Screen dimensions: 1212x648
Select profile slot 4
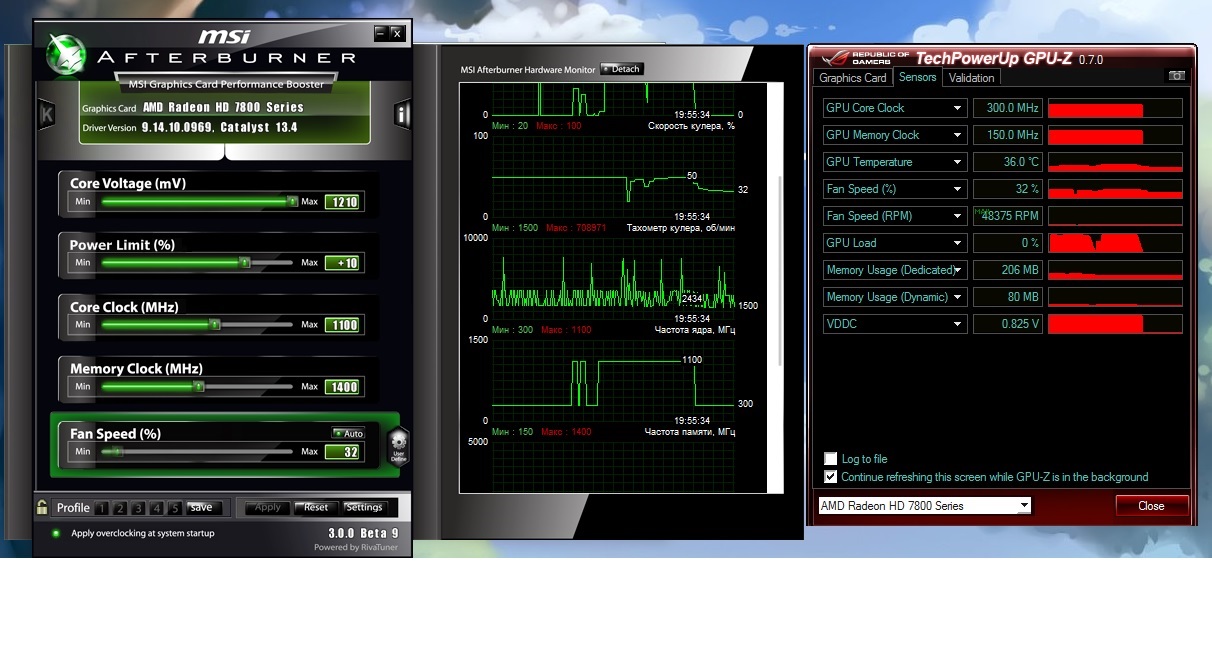tap(156, 508)
